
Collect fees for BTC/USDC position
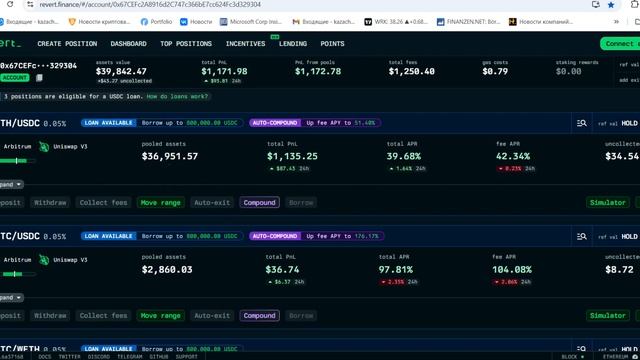(103, 316)
